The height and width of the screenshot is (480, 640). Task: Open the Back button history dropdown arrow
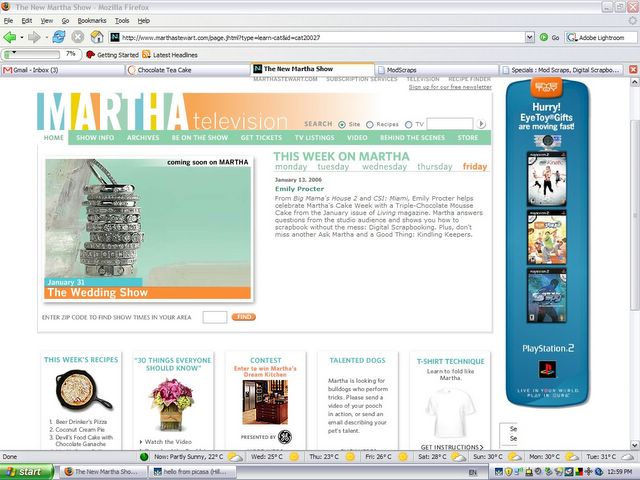point(22,38)
